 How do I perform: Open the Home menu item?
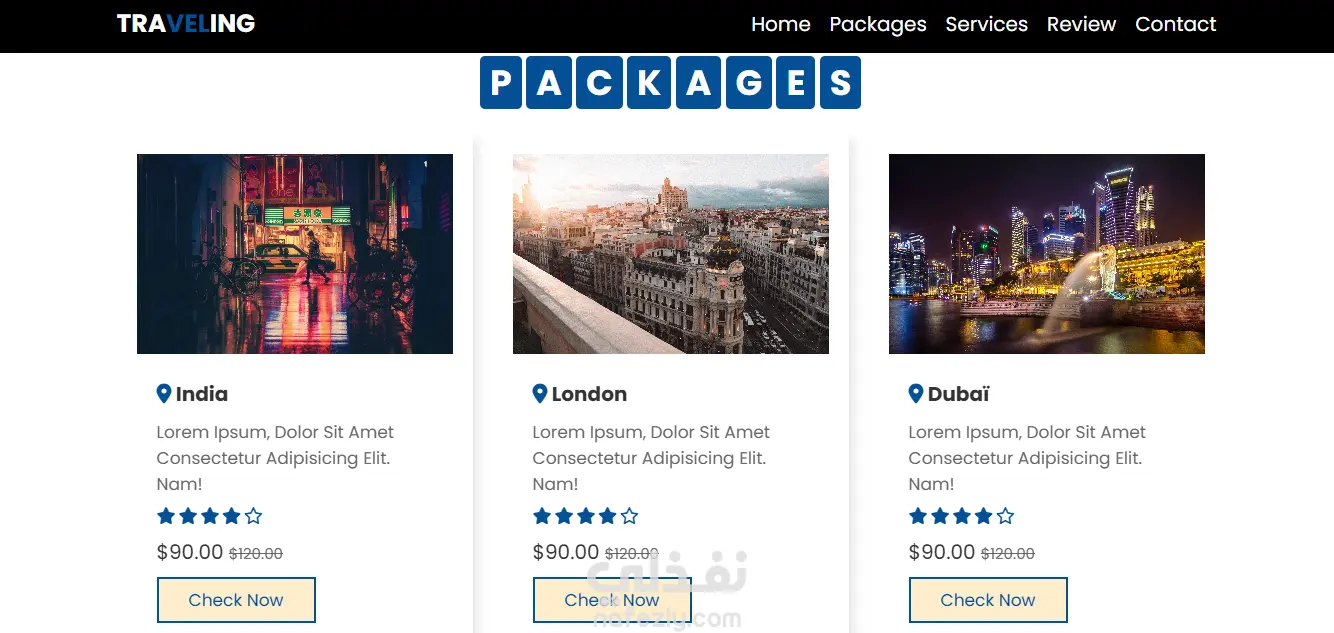[x=780, y=25]
